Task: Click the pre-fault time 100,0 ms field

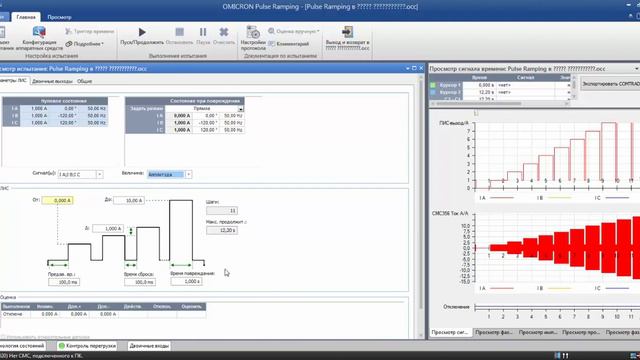Action: pos(64,282)
